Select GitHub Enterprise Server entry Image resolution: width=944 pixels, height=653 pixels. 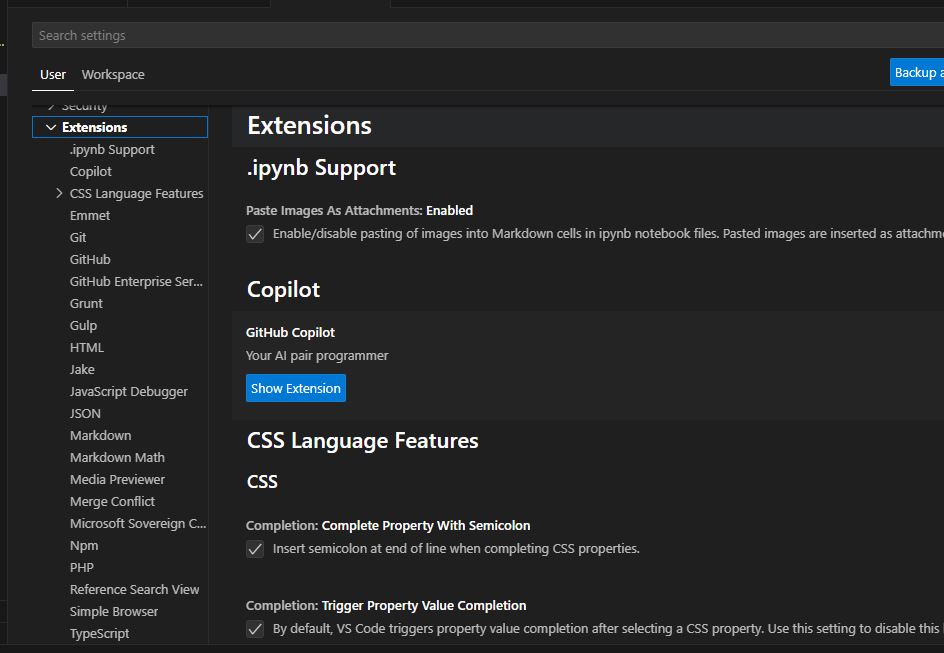point(137,281)
